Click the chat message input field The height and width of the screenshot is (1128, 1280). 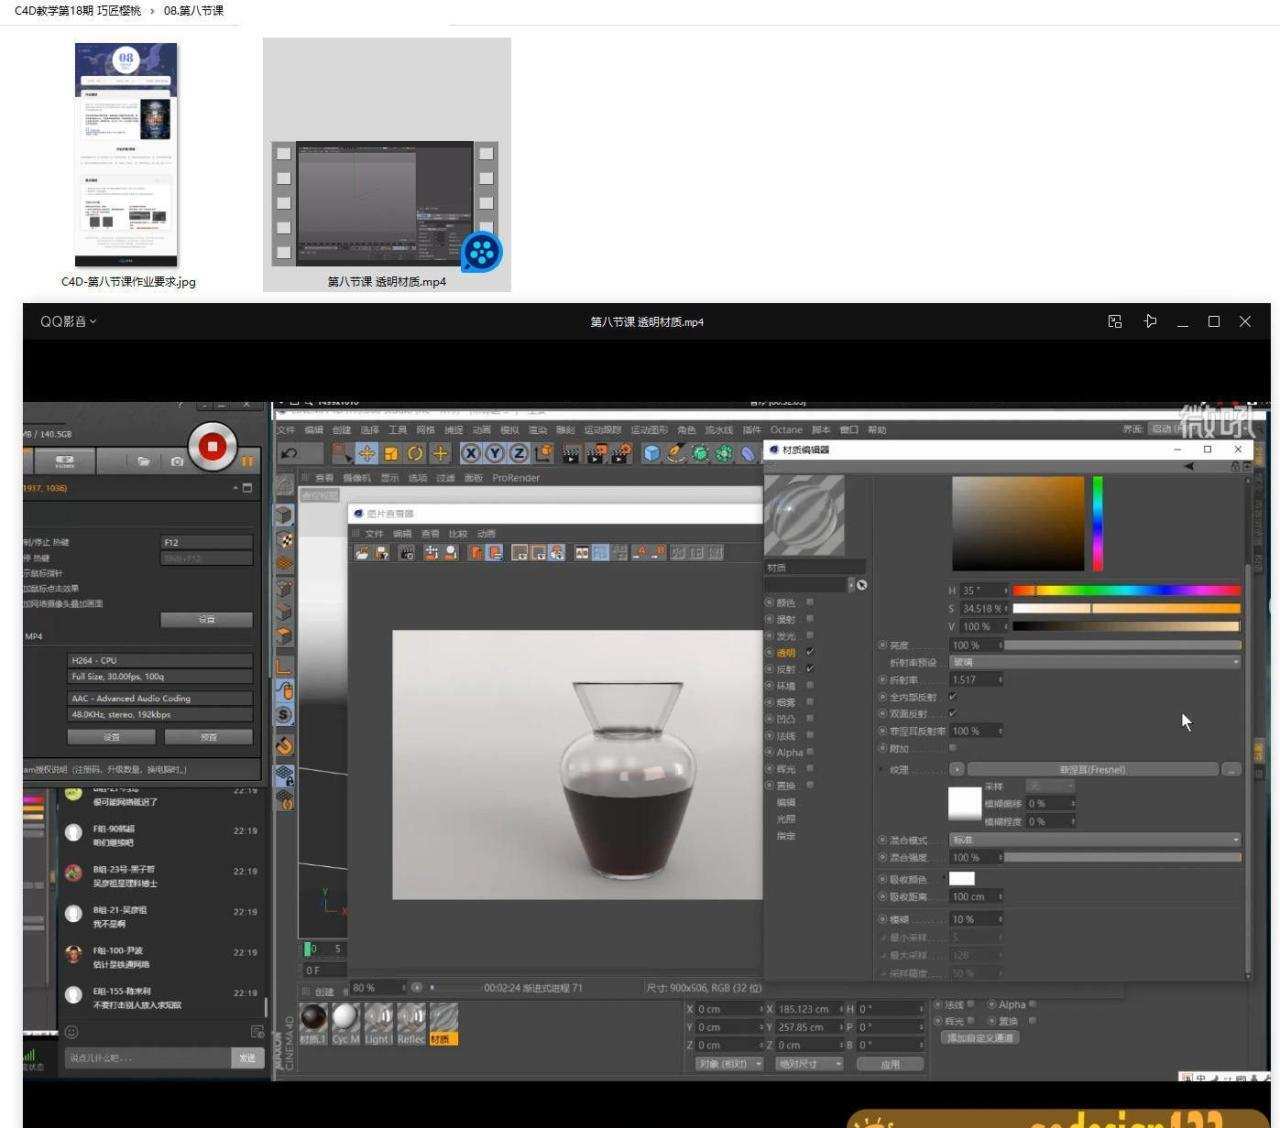(147, 1057)
